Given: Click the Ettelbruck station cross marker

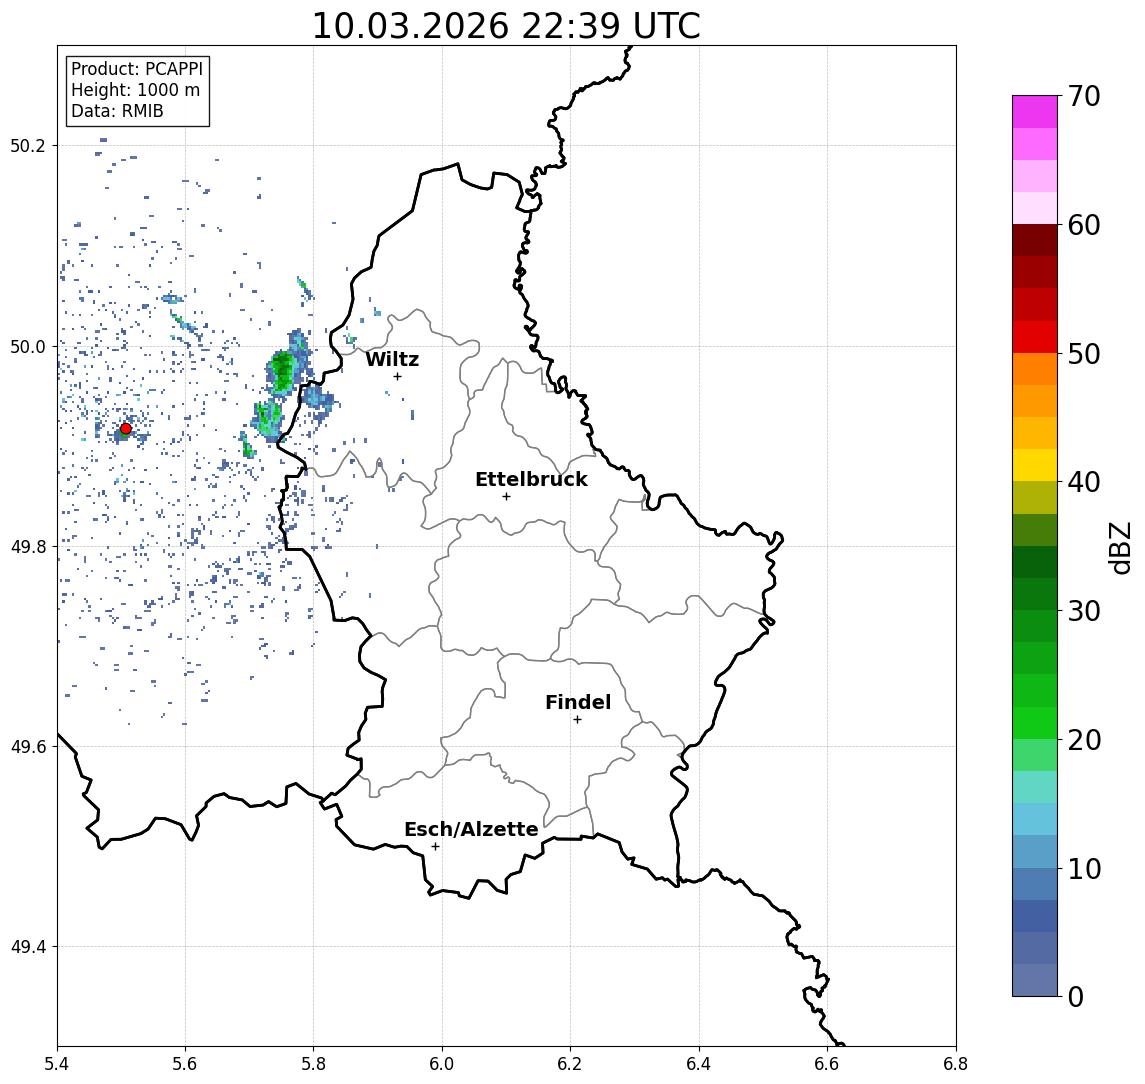Looking at the screenshot, I should pyautogui.click(x=506, y=497).
